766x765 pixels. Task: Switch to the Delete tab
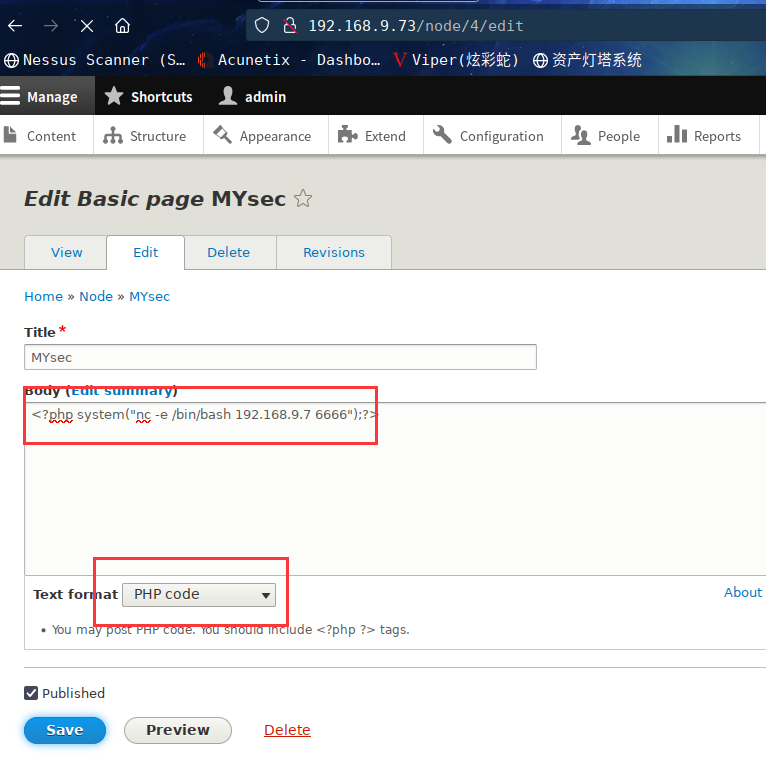[229, 253]
